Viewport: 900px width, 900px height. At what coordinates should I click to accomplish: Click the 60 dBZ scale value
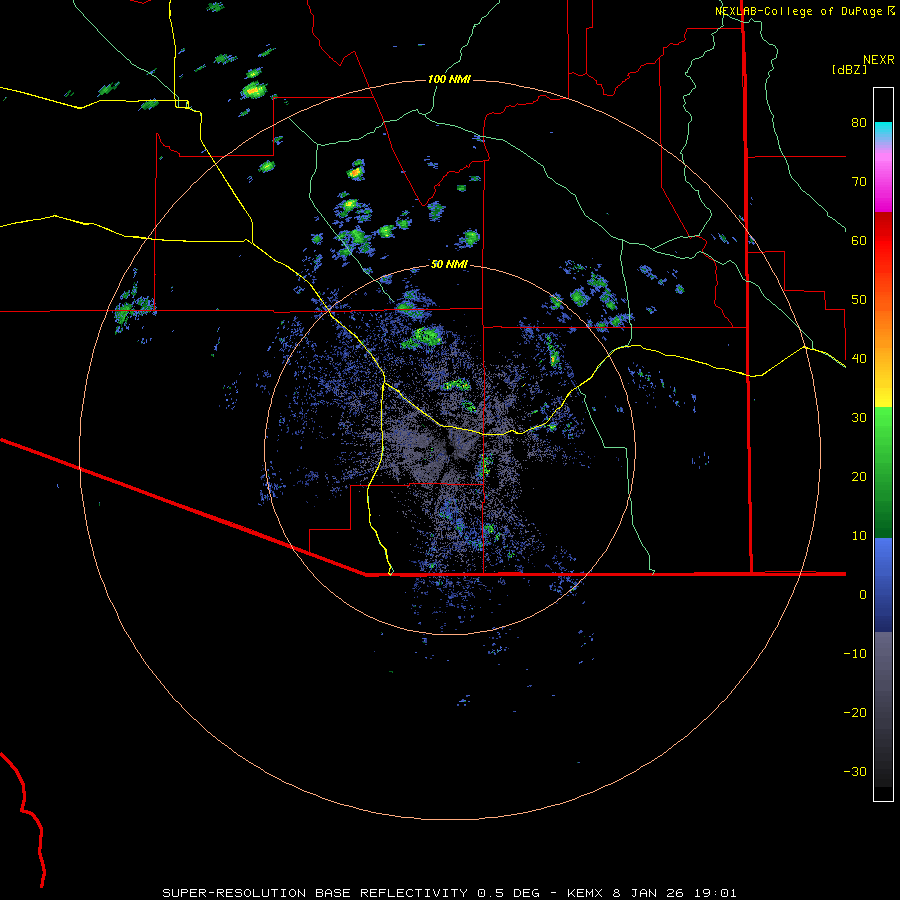[859, 240]
